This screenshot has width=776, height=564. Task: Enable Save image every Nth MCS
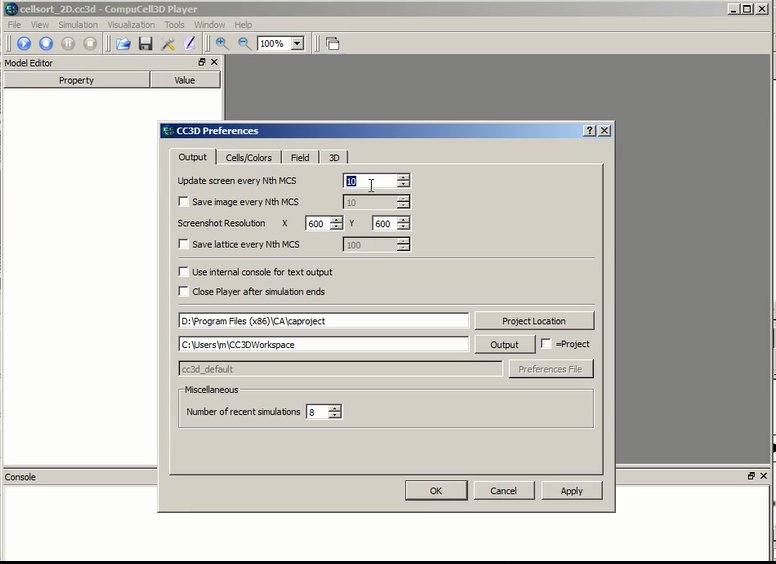point(183,202)
